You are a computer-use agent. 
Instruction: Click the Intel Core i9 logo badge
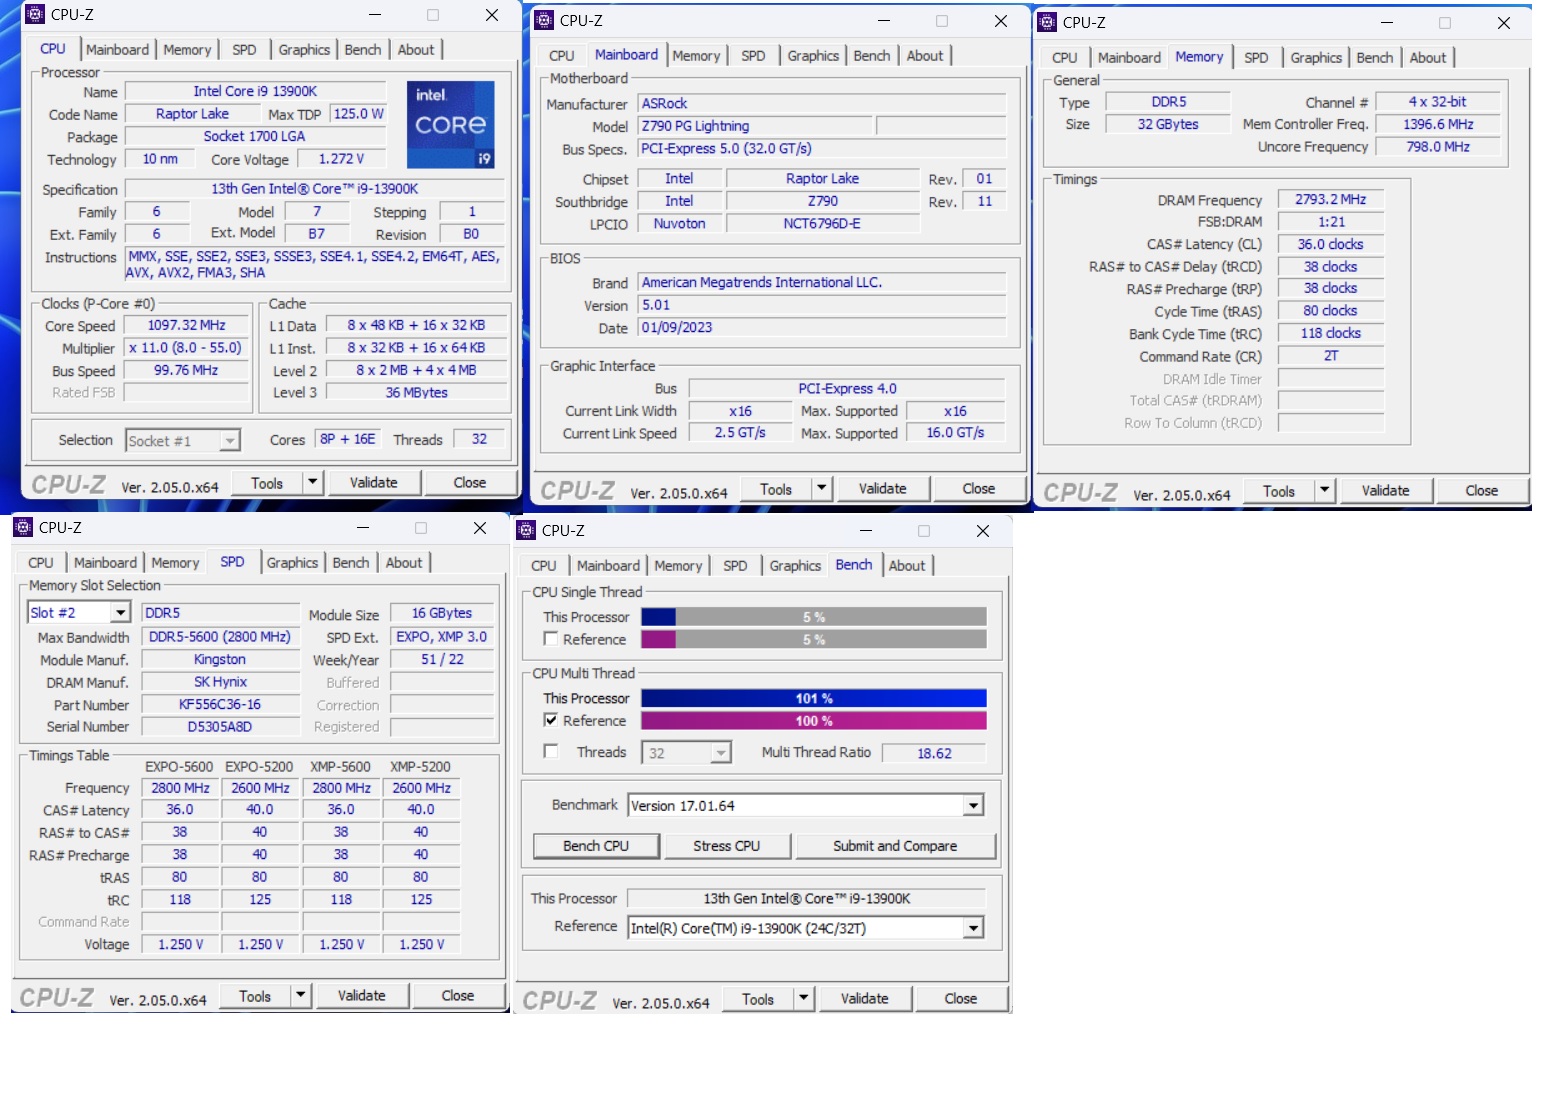450,125
